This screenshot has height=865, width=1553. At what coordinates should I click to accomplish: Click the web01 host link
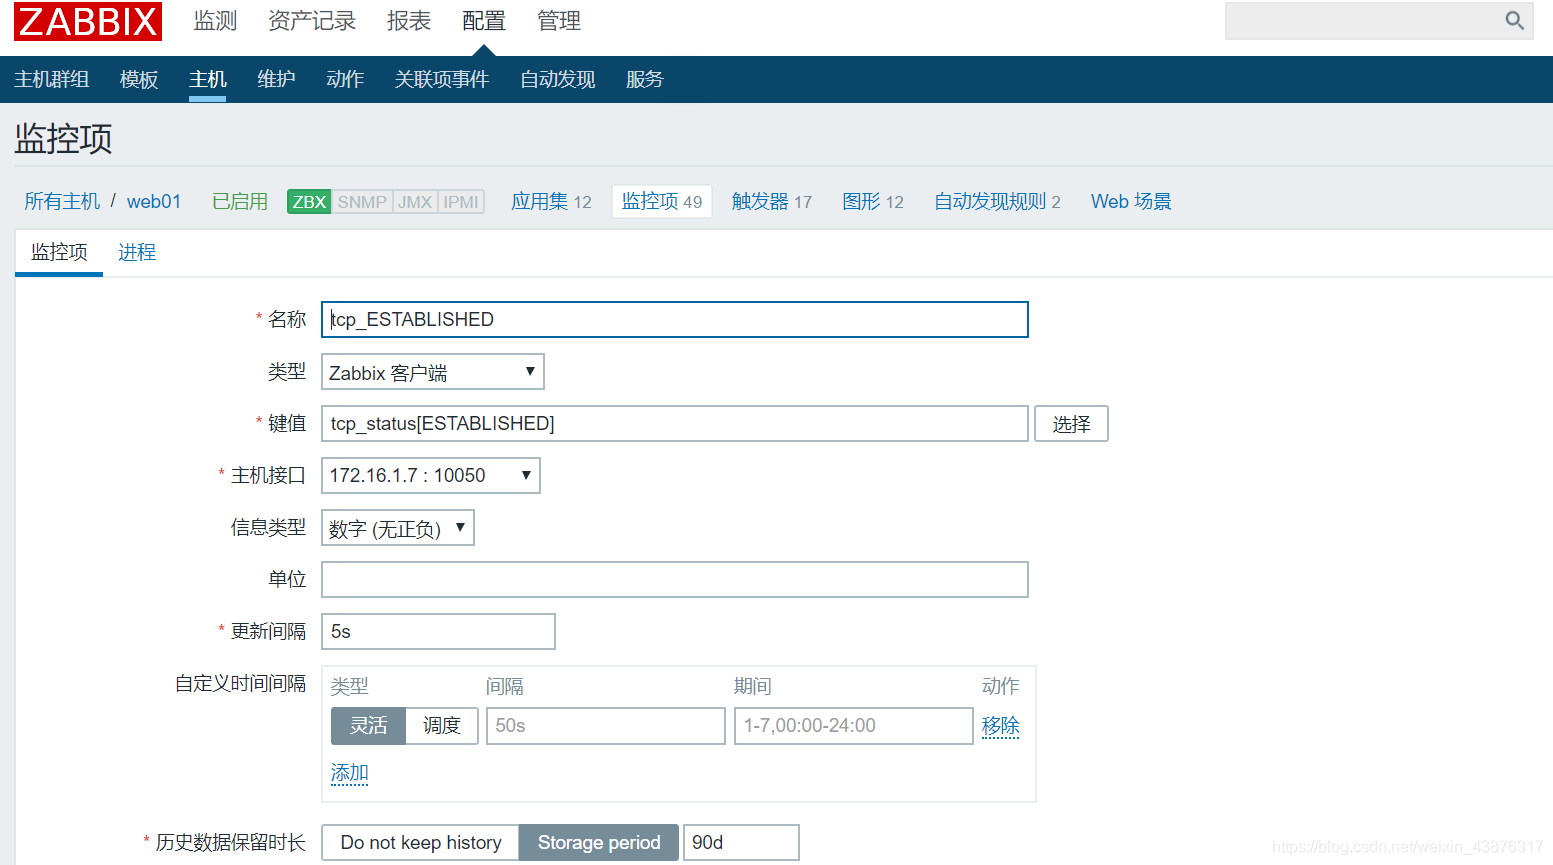pyautogui.click(x=154, y=201)
